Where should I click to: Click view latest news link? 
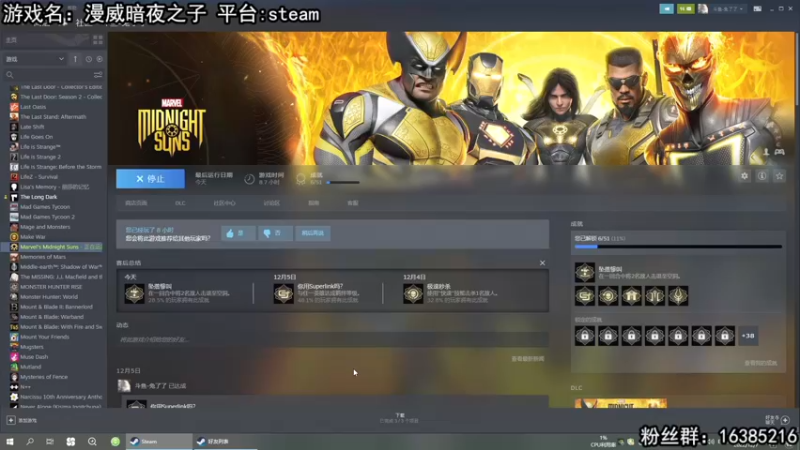pos(528,359)
